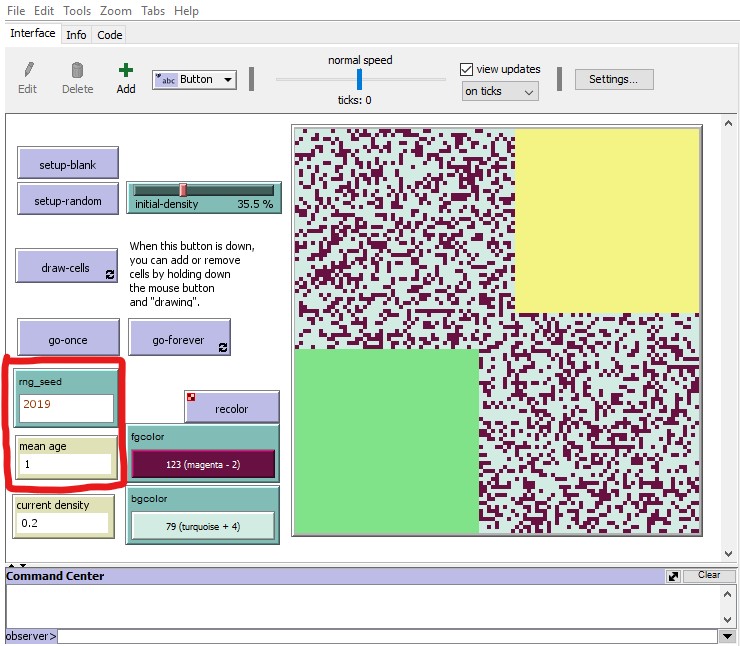
Task: Click the observer command input line
Action: 388,637
